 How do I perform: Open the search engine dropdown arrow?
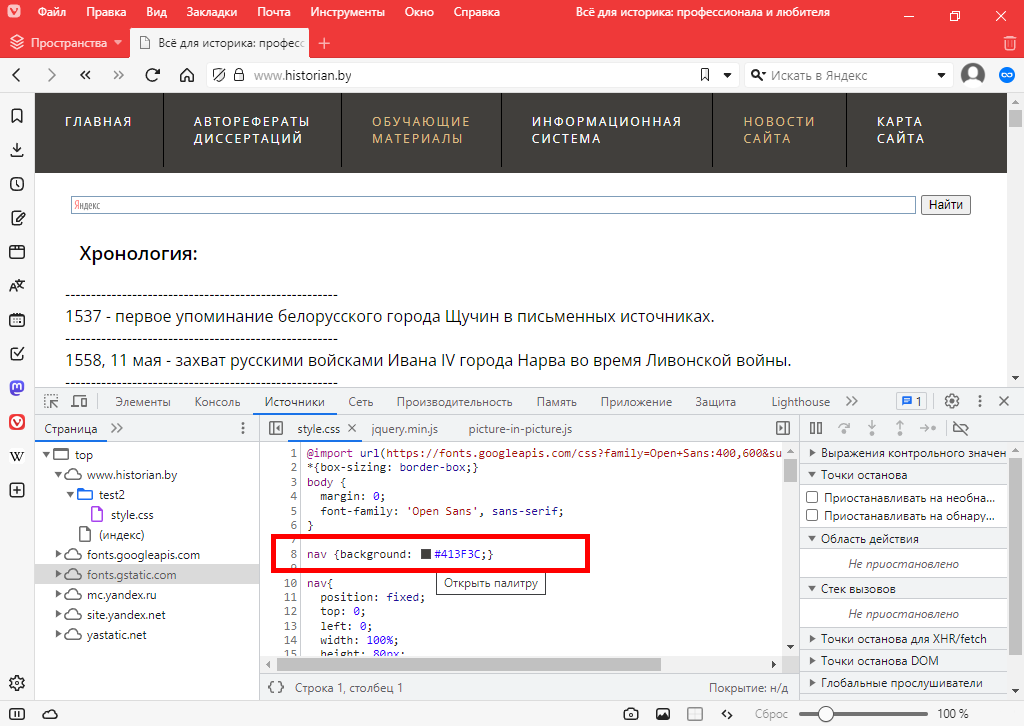(x=941, y=75)
